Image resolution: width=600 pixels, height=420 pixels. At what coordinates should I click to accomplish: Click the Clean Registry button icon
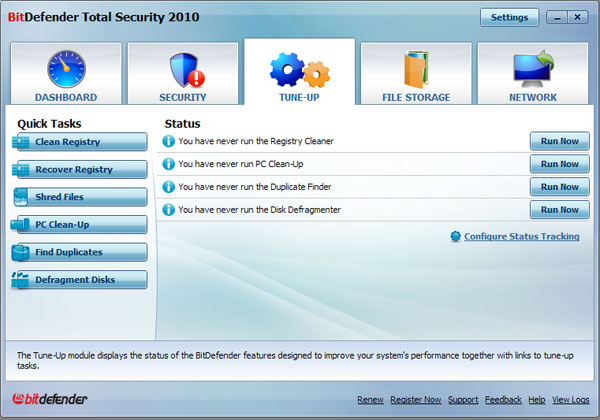pos(21,142)
